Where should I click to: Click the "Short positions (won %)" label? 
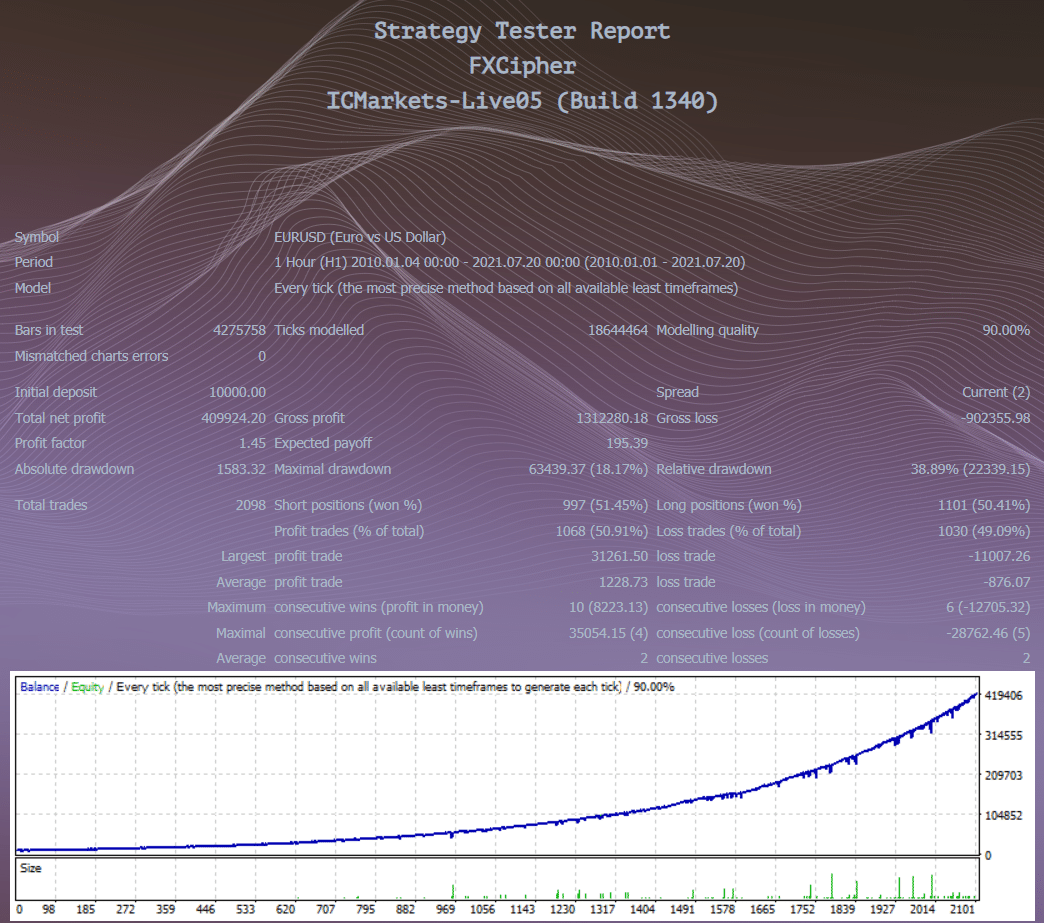(x=348, y=505)
